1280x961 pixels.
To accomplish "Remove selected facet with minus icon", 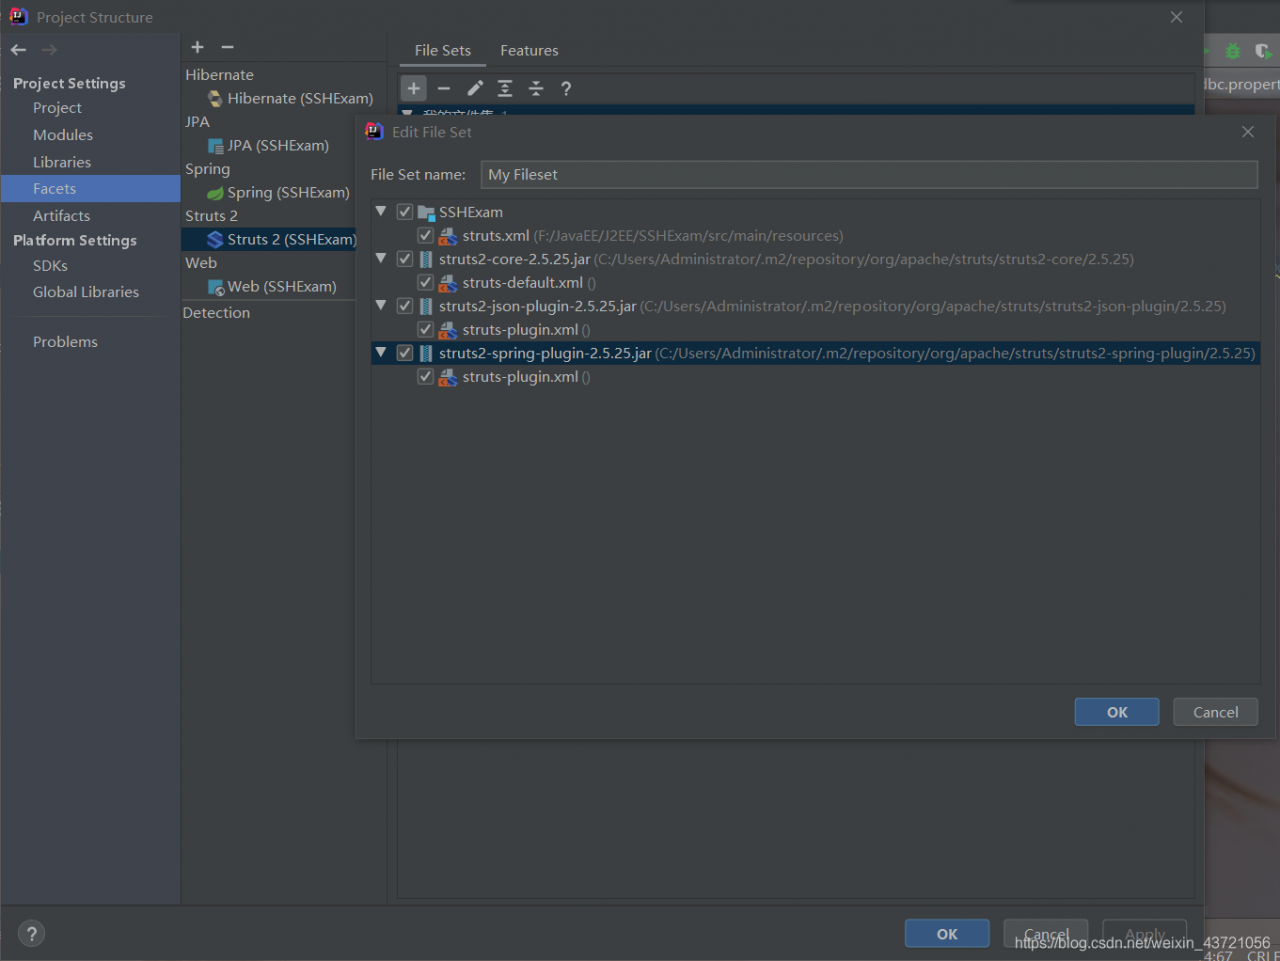I will point(227,47).
